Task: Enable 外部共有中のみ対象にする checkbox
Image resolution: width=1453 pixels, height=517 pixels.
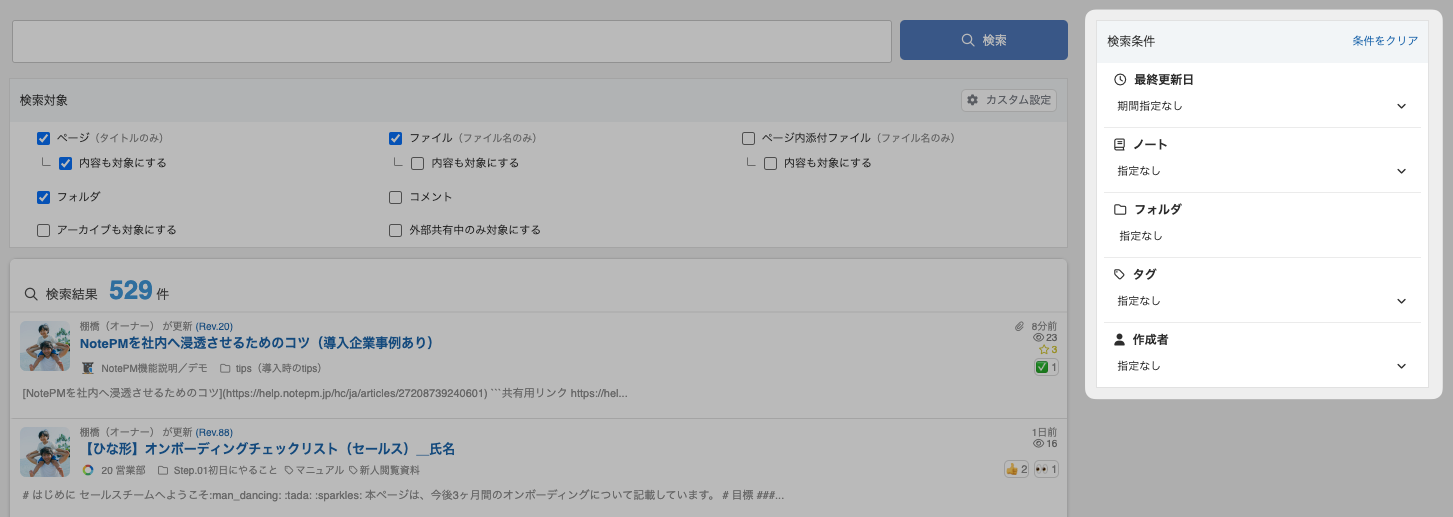Action: 395,230
